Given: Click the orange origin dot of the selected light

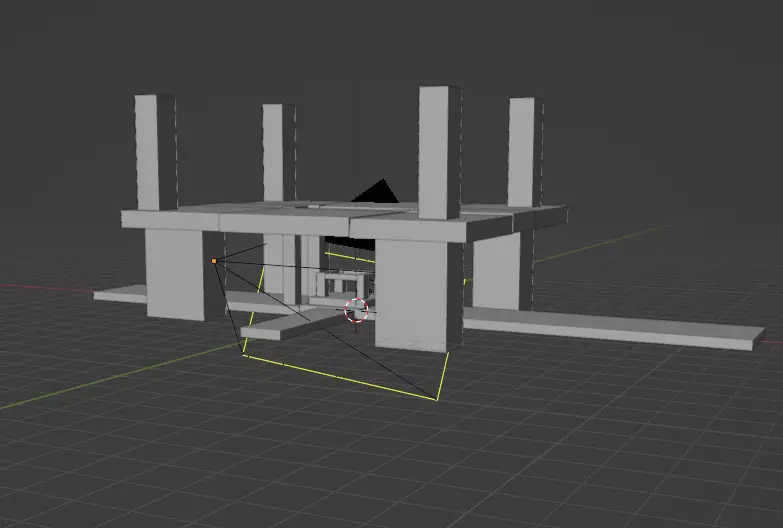Looking at the screenshot, I should (x=214, y=261).
